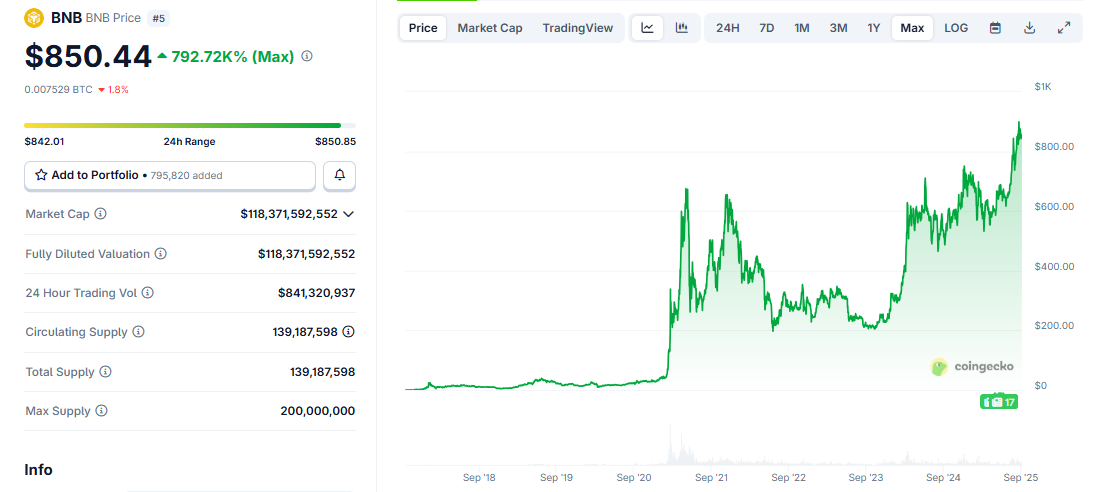The image size is (1096, 492).
Task: Click the $842.01 range low value
Action: pos(44,141)
